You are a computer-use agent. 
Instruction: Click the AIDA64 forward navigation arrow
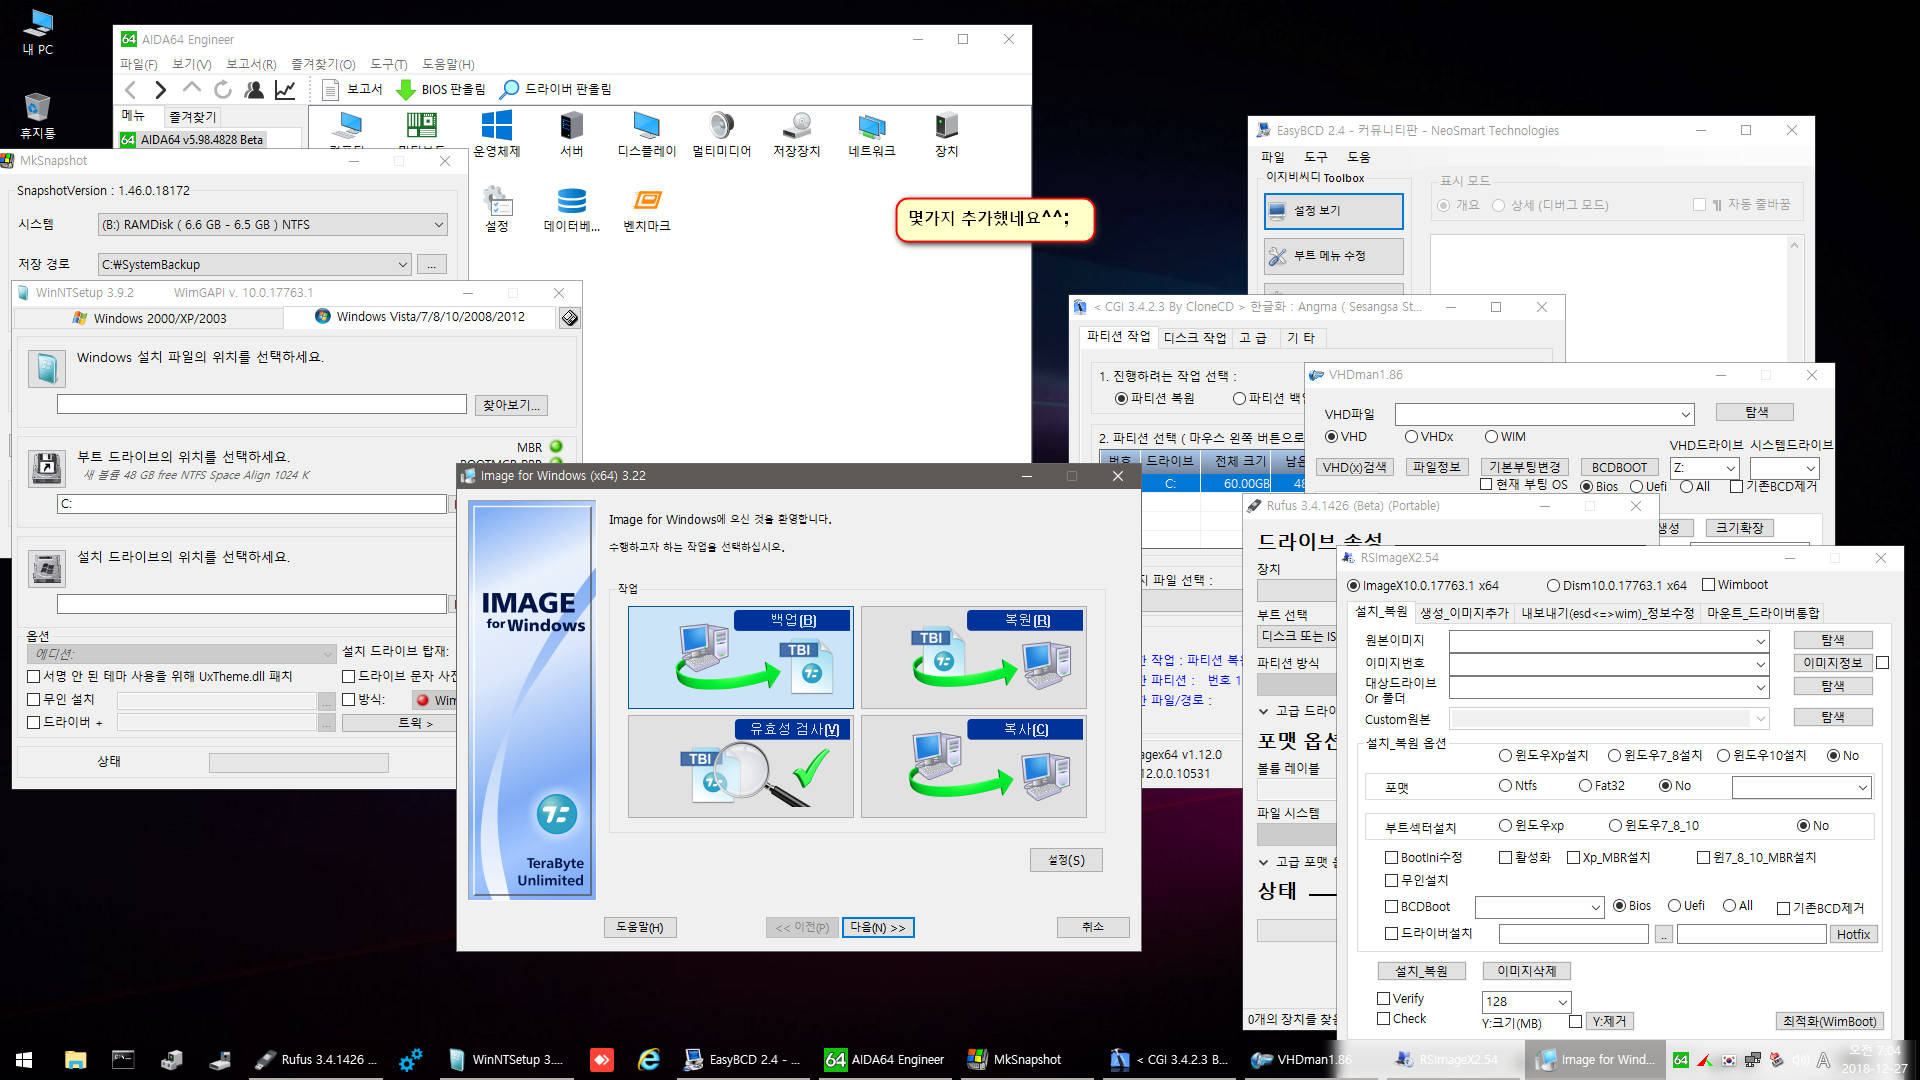pos(160,90)
